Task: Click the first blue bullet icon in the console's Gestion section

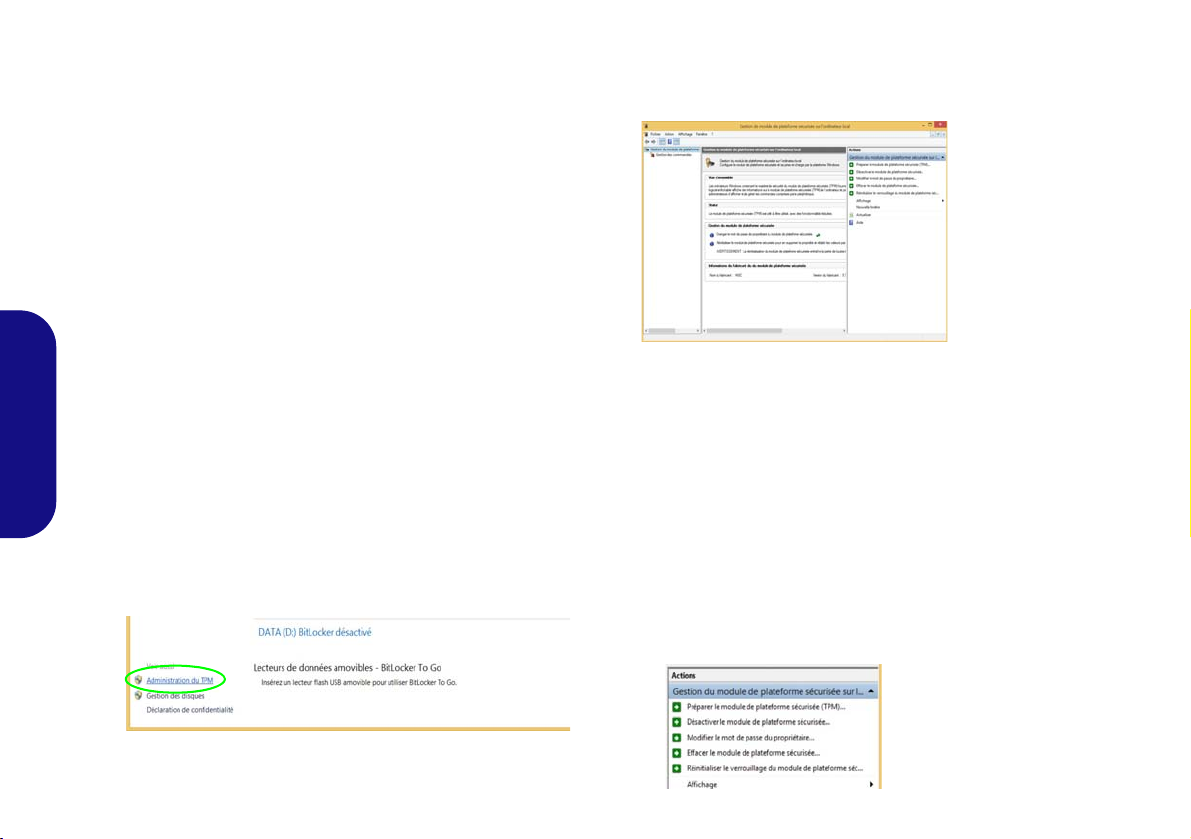Action: [x=712, y=235]
